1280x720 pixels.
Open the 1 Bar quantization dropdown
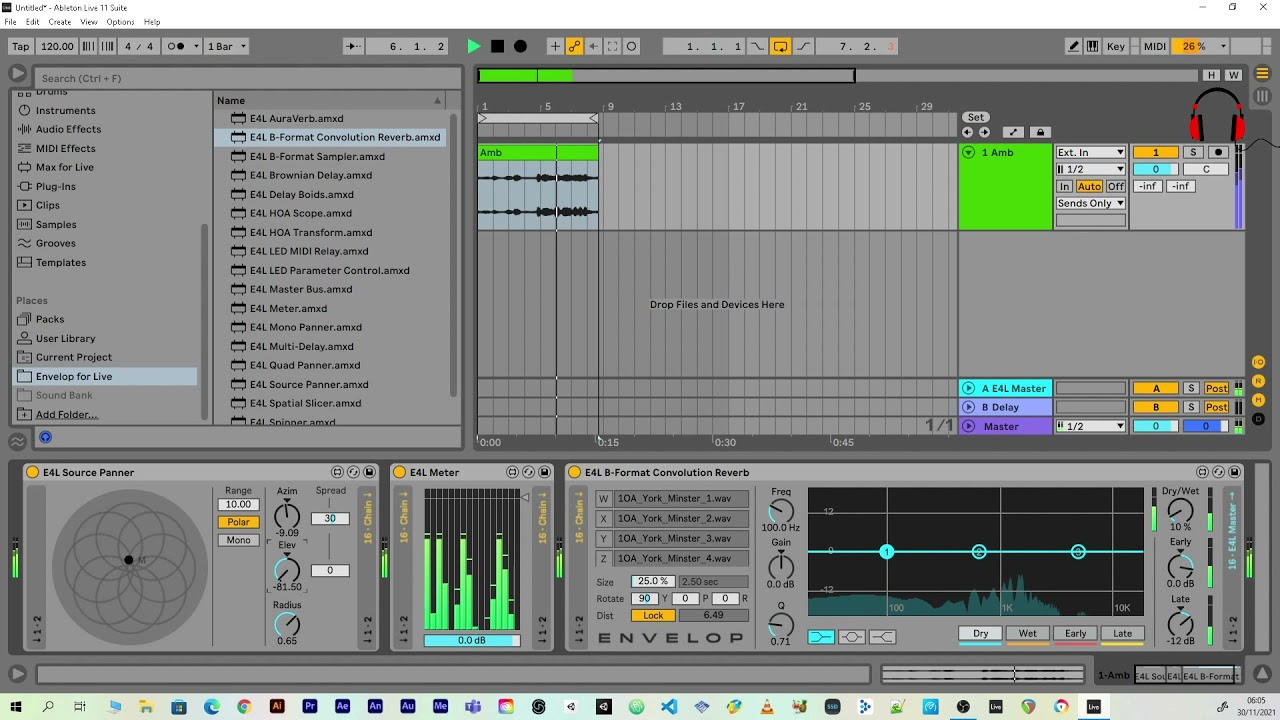(226, 46)
